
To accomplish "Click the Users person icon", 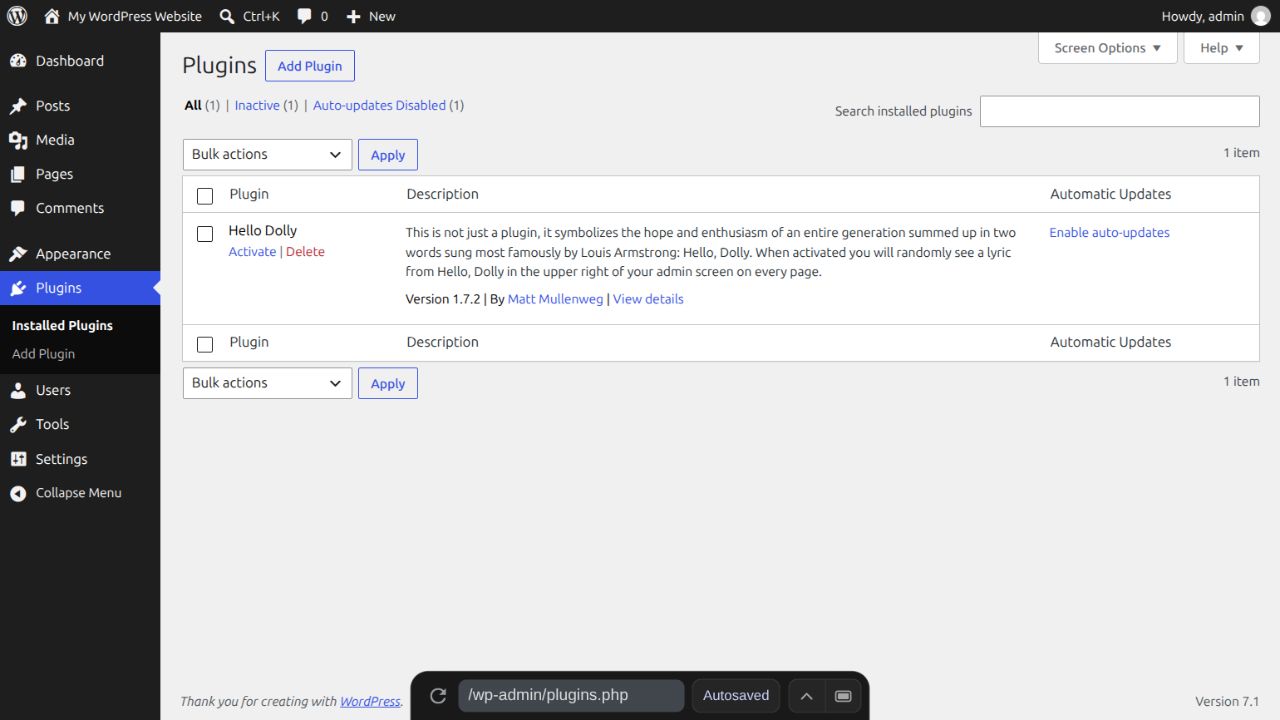I will 18,390.
